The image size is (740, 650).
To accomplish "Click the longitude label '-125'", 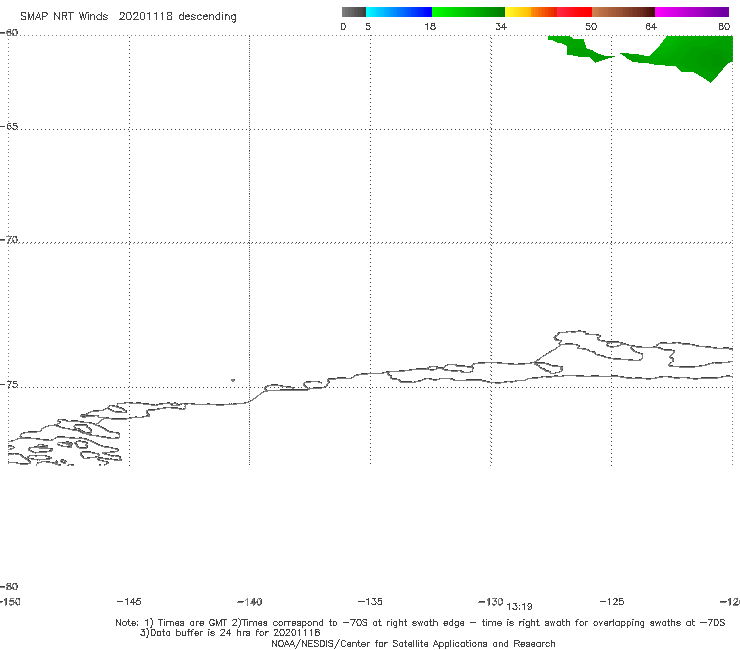I will coord(612,601).
